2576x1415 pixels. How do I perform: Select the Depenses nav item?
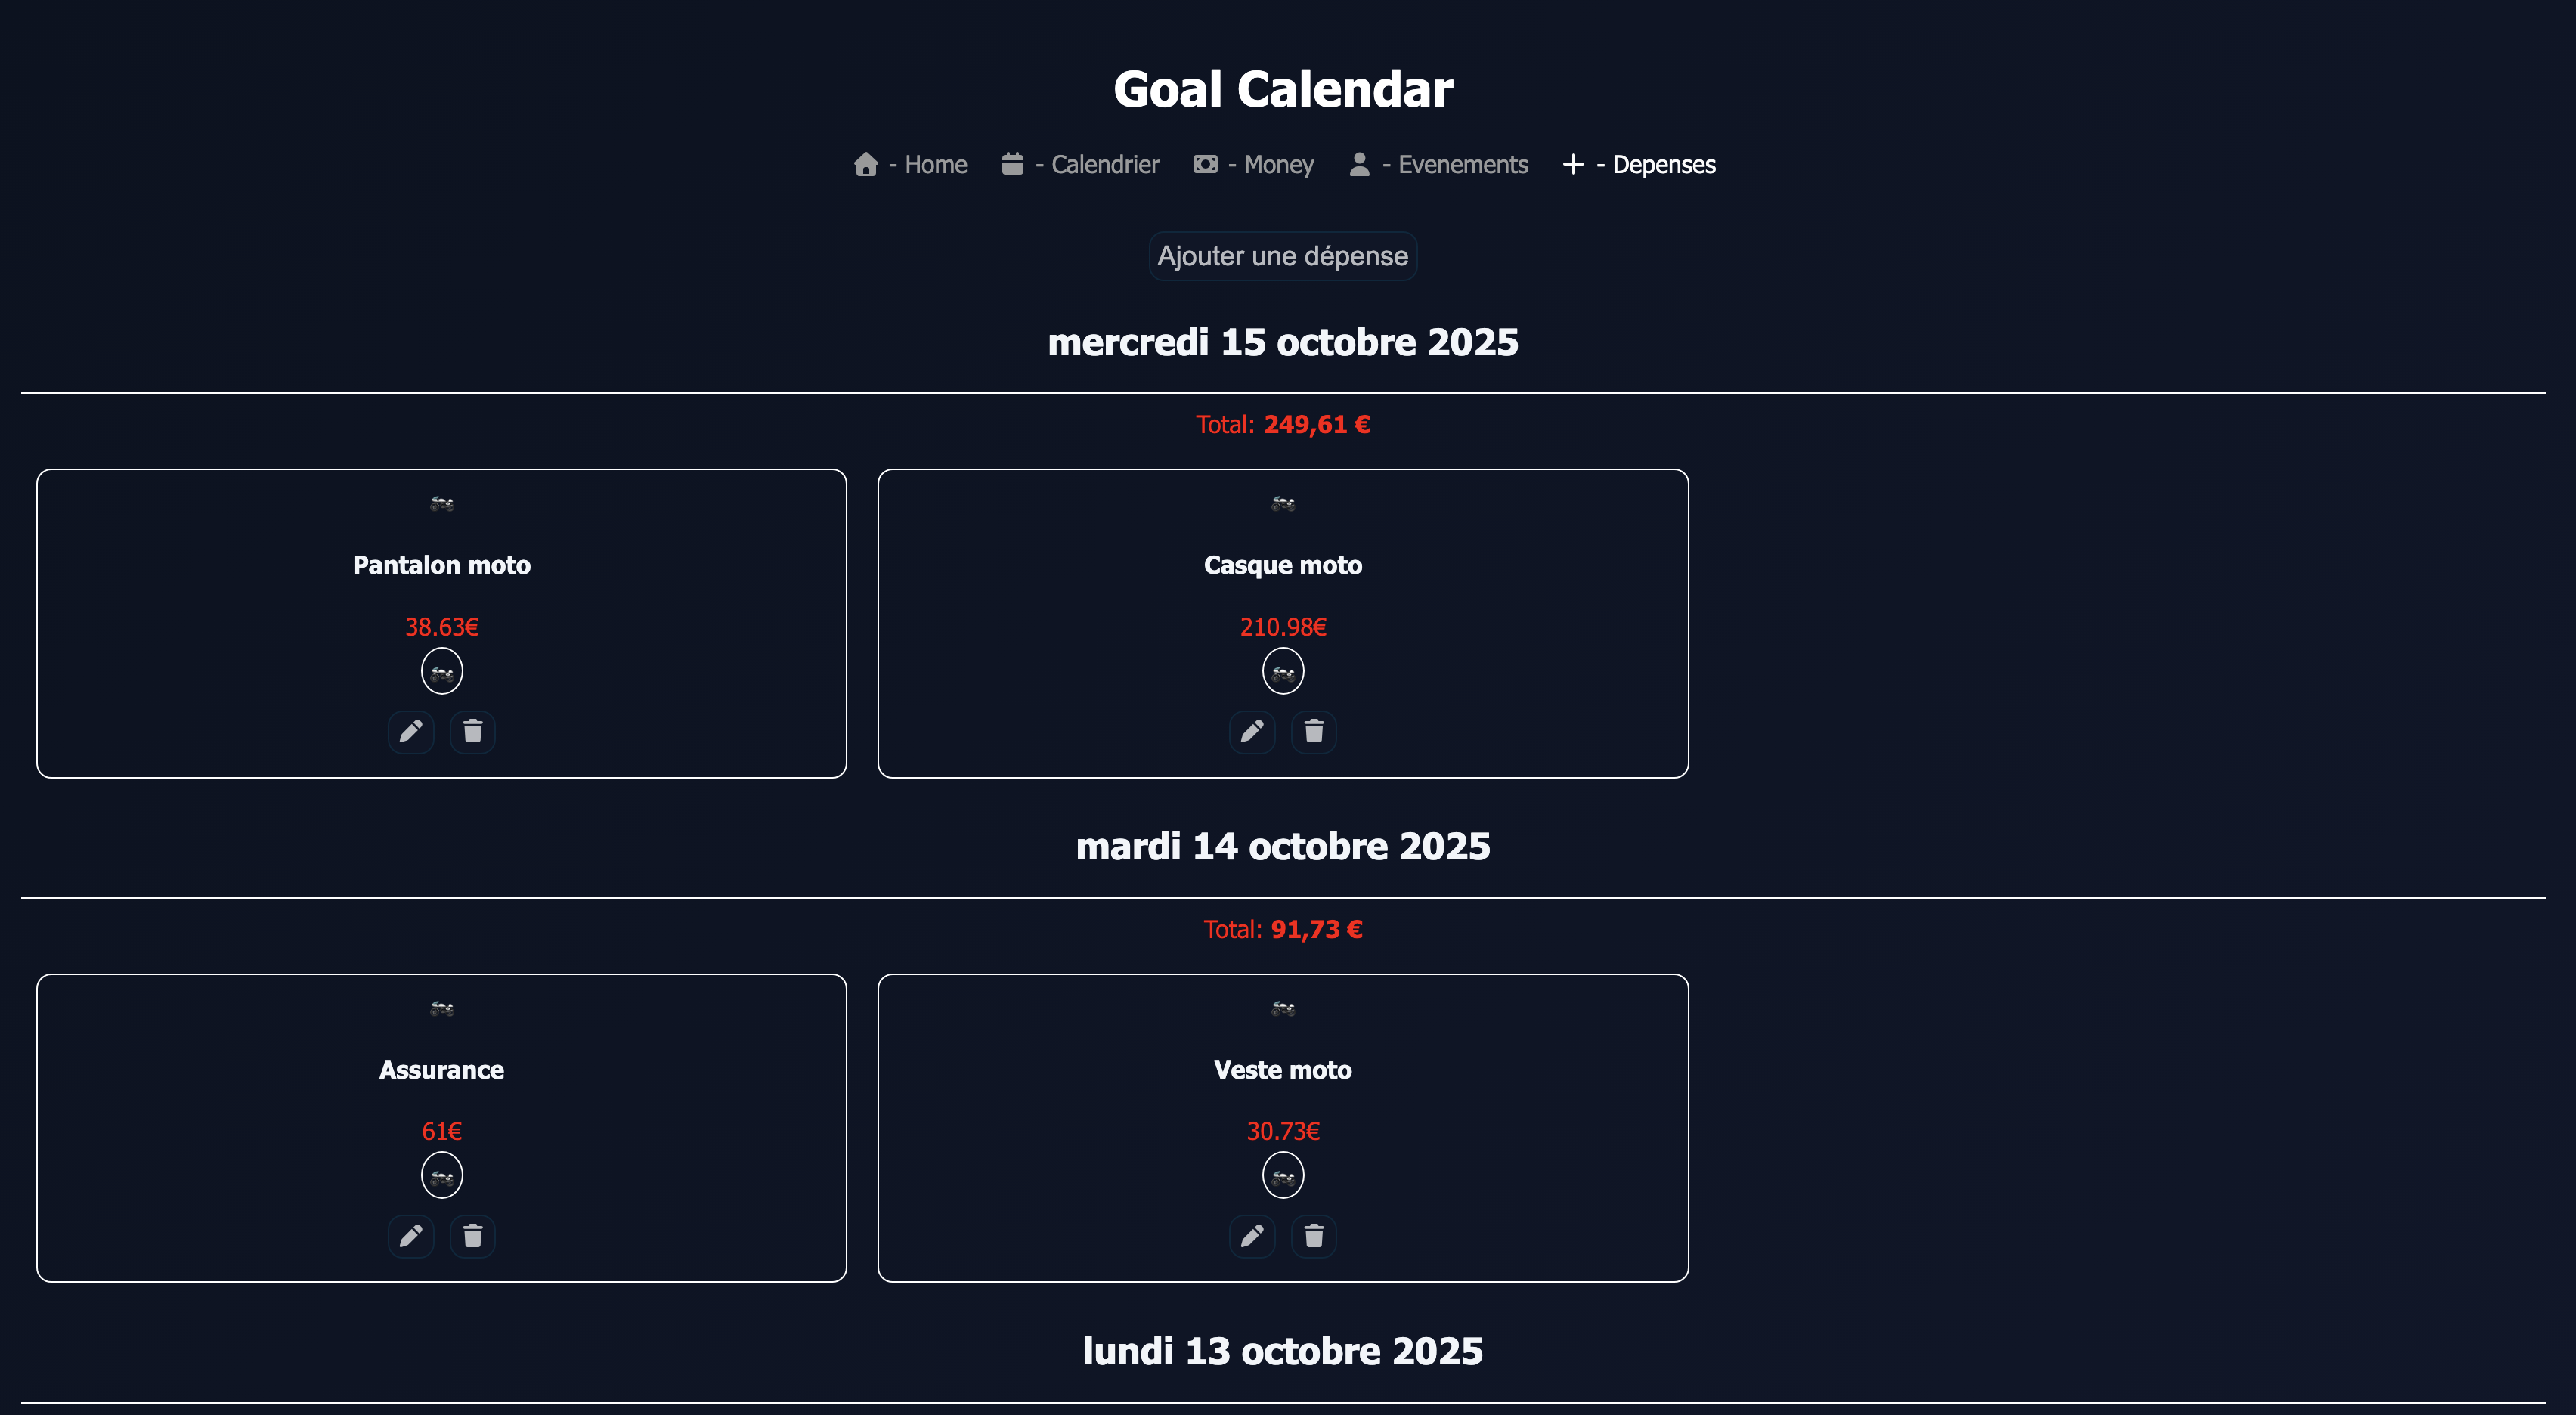pos(1640,164)
